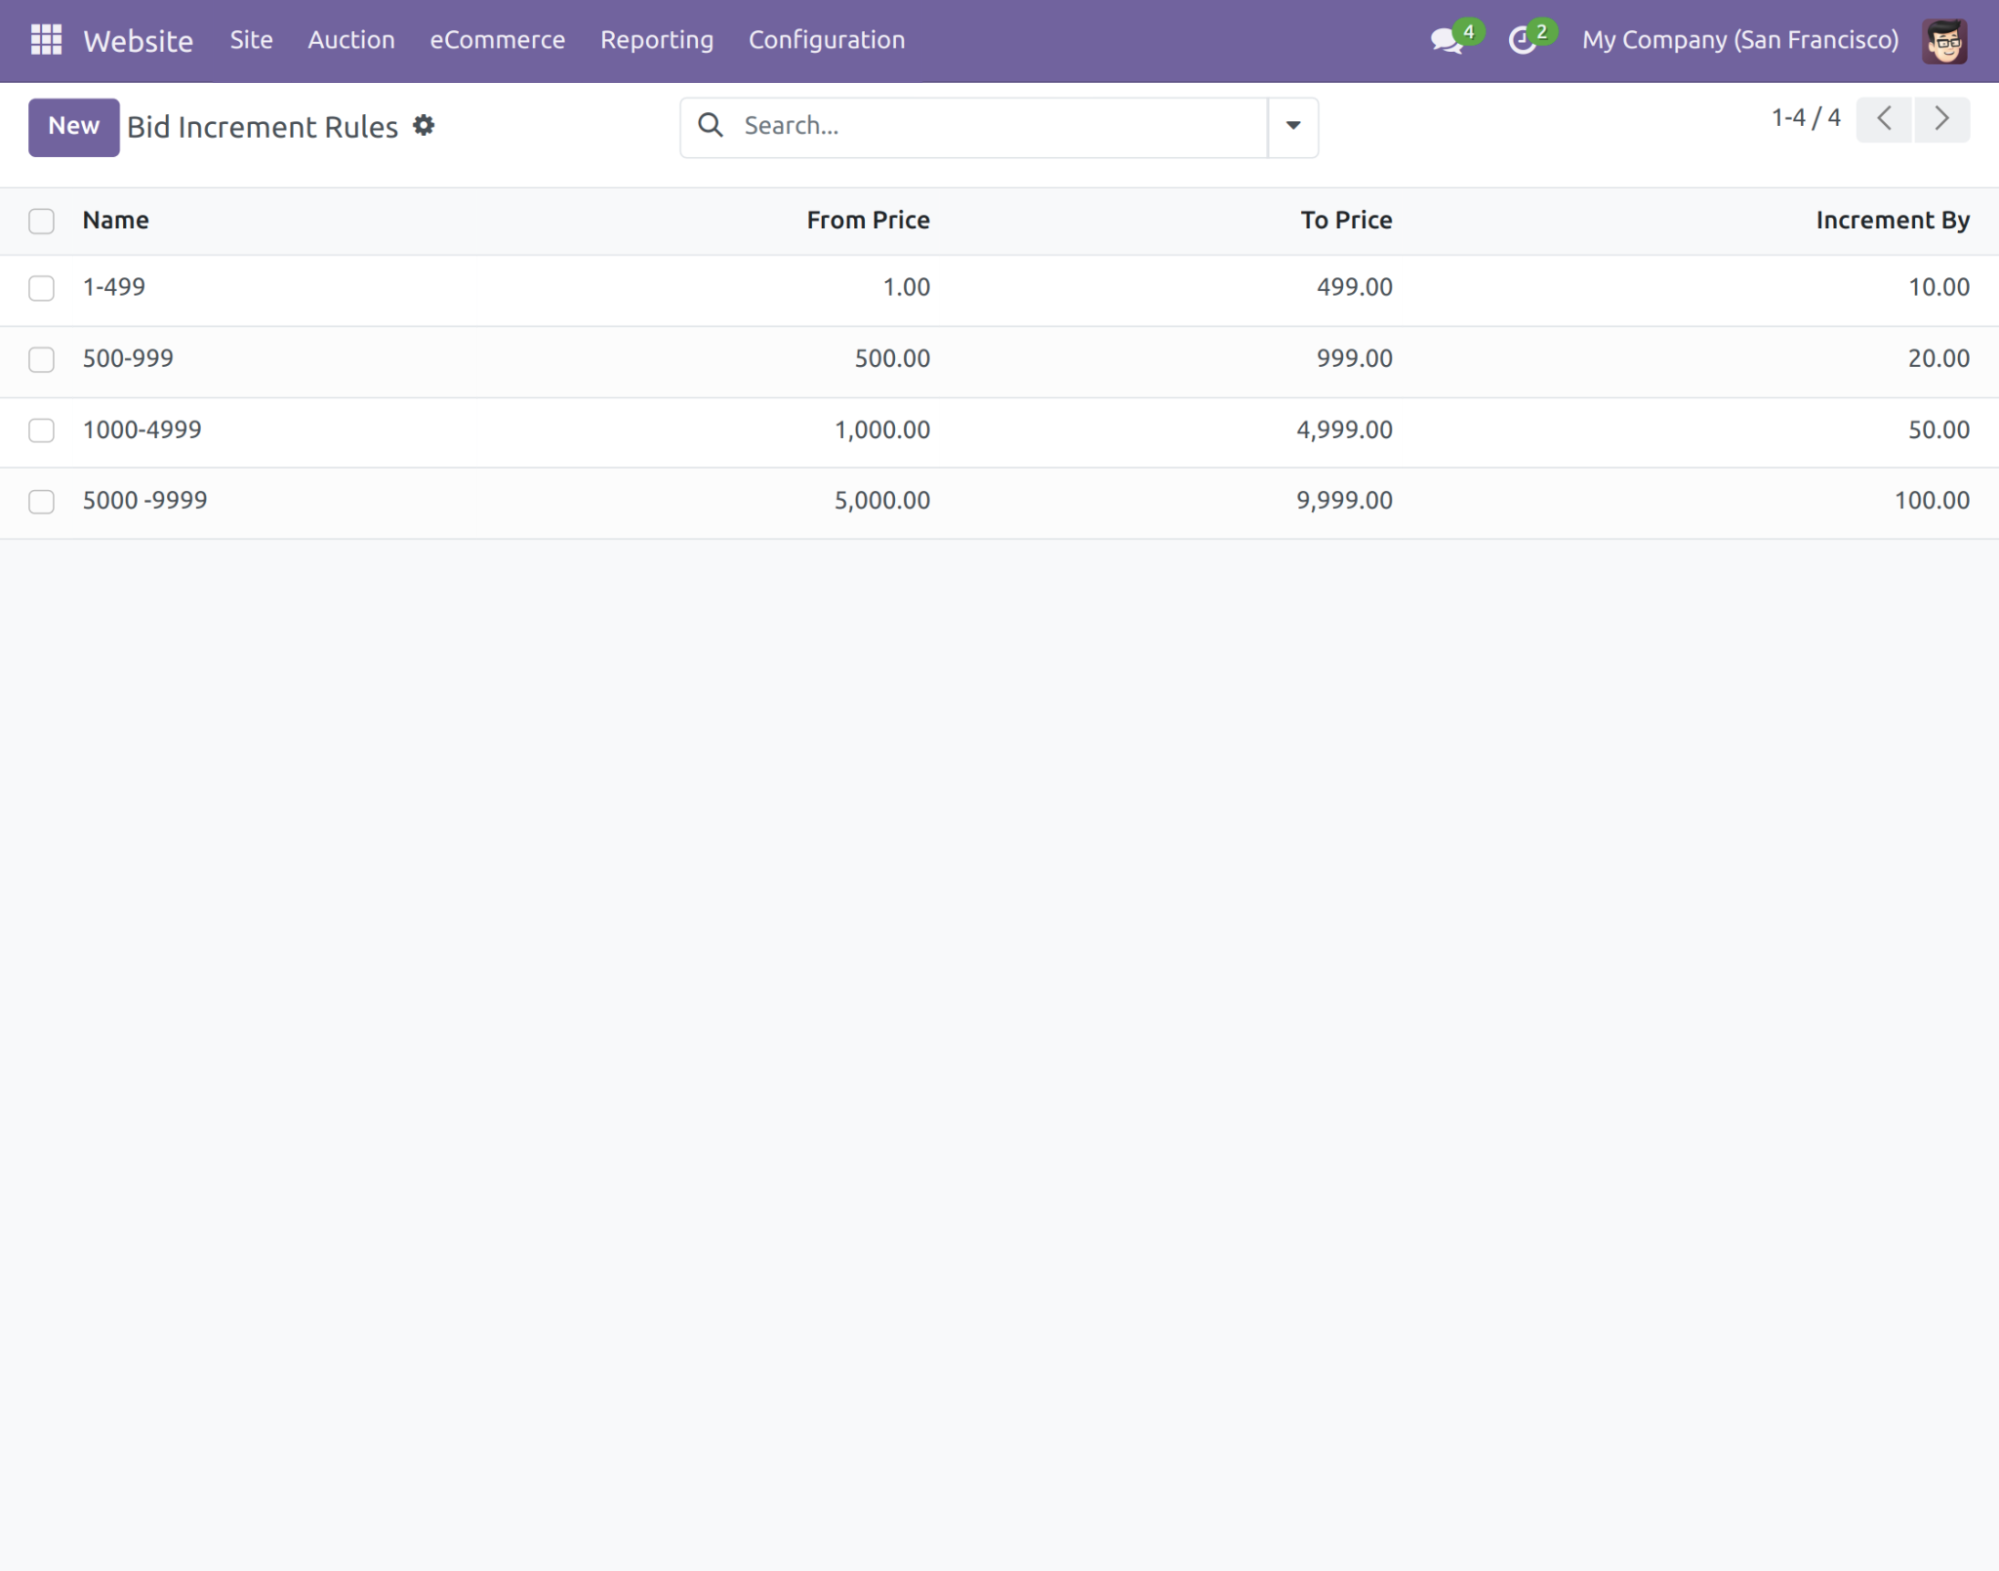Click the To Price value 4,999.00

(x=1344, y=429)
